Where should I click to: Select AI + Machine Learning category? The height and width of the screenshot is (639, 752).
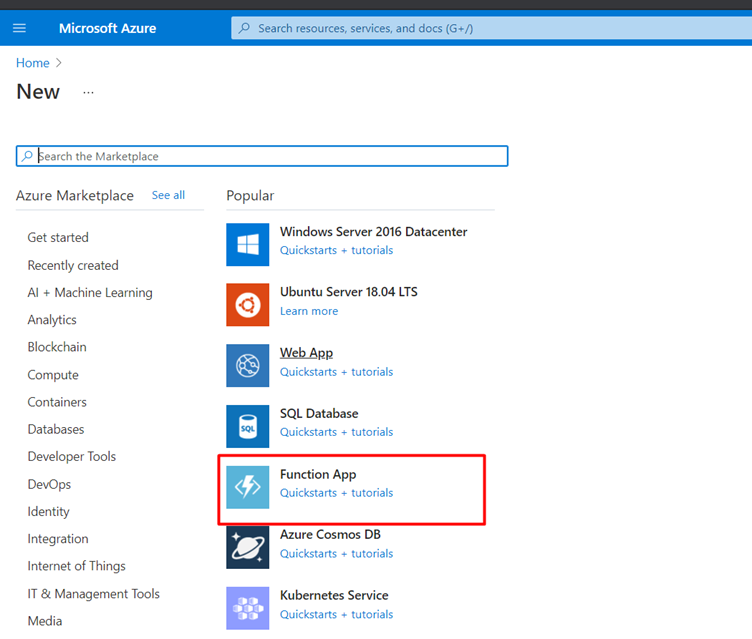[x=90, y=293]
